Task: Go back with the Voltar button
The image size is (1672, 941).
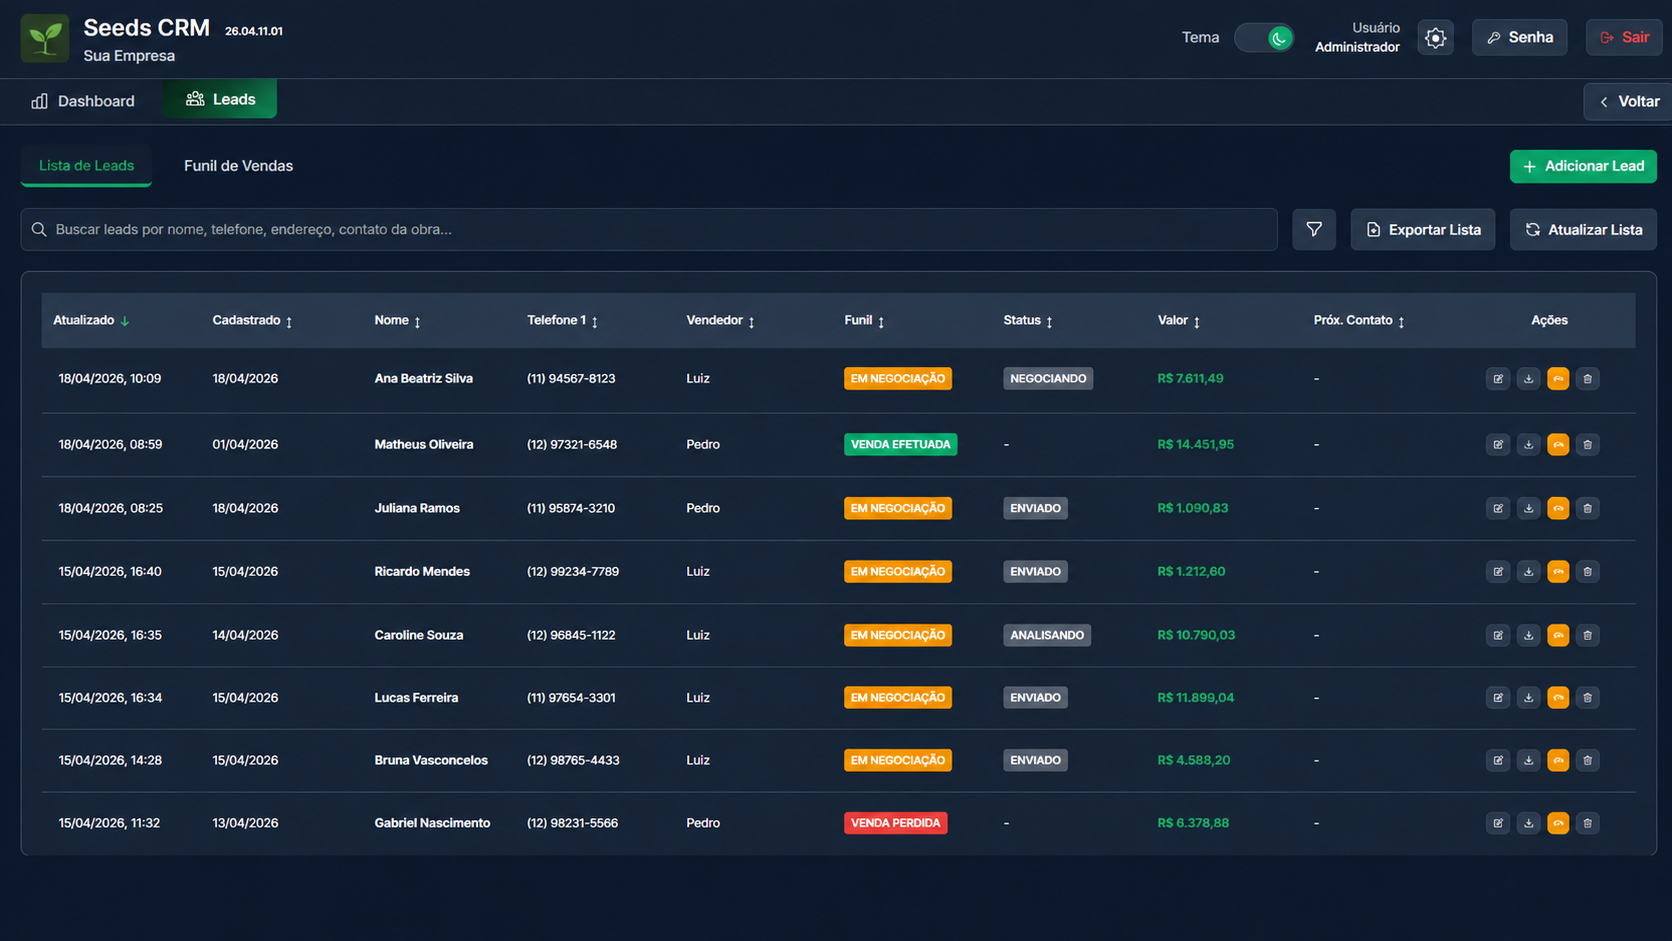Action: tap(1628, 101)
